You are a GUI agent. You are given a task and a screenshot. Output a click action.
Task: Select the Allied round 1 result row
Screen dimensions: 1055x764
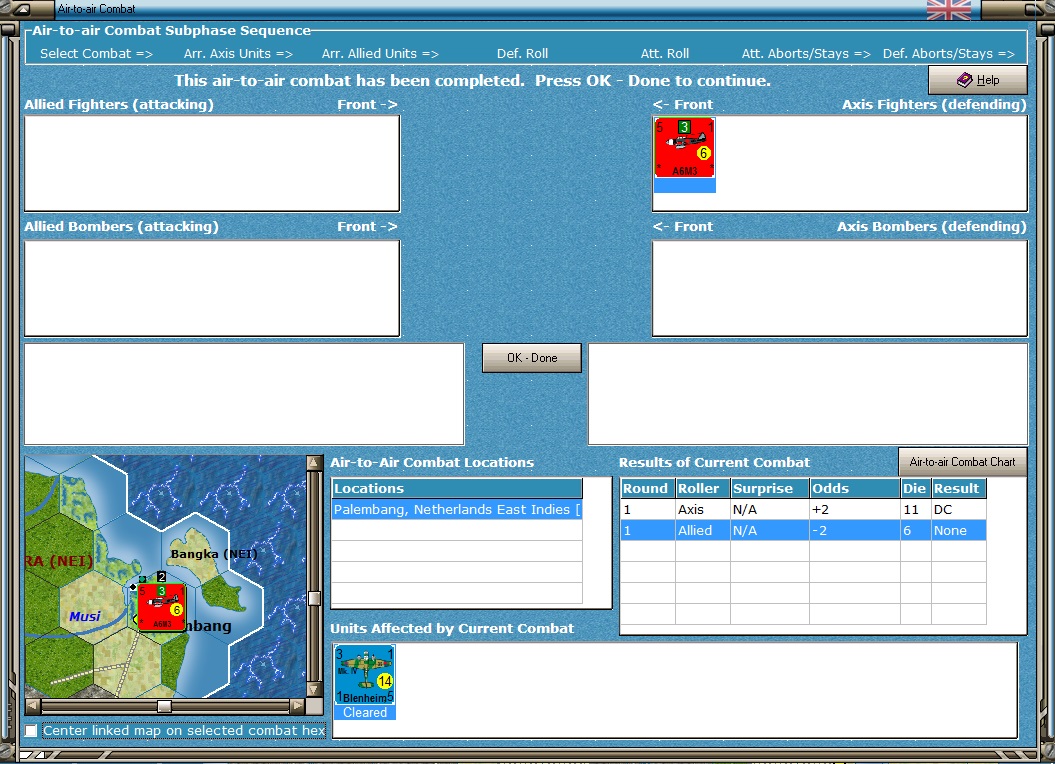[x=803, y=530]
